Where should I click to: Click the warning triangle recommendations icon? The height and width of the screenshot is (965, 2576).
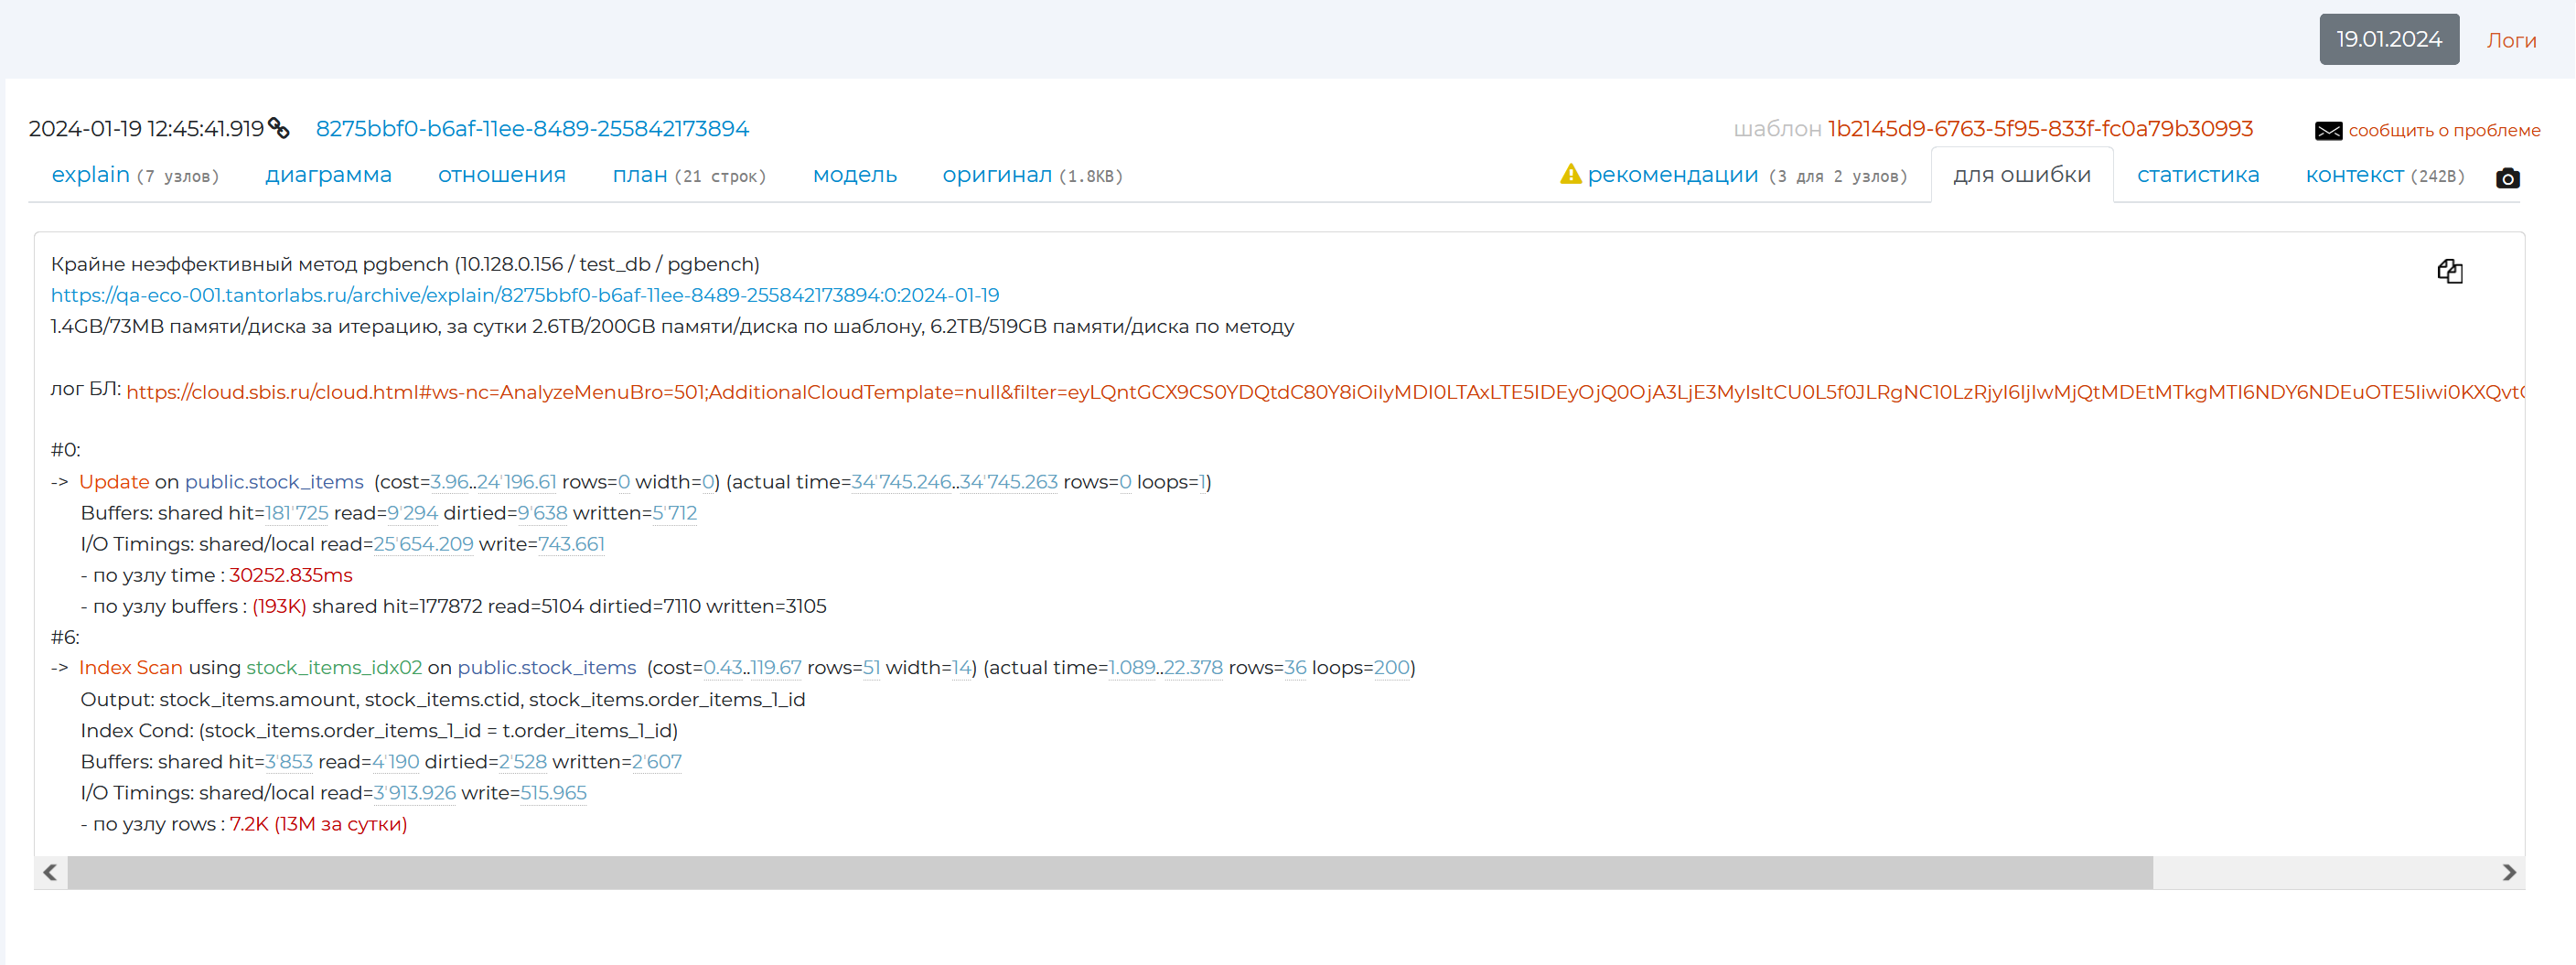[1570, 175]
